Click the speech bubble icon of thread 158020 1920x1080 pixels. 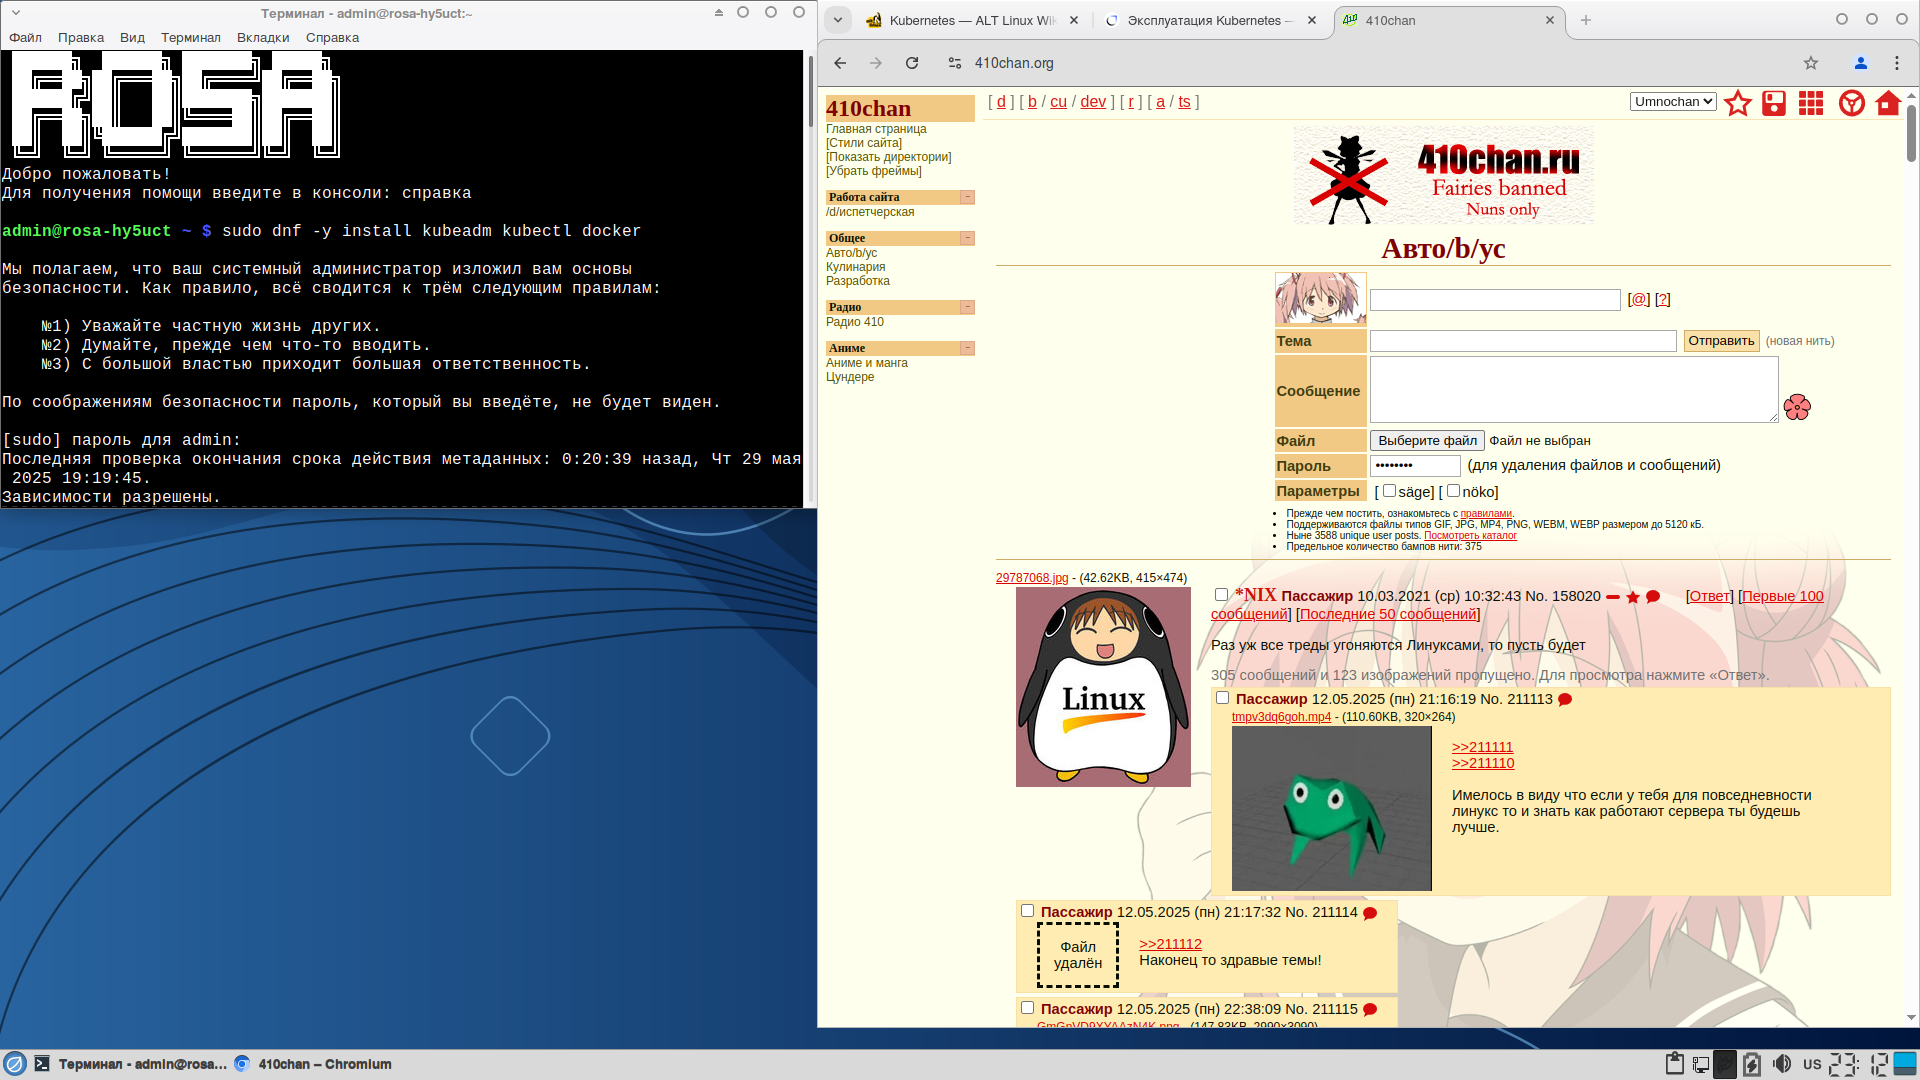click(x=1653, y=597)
